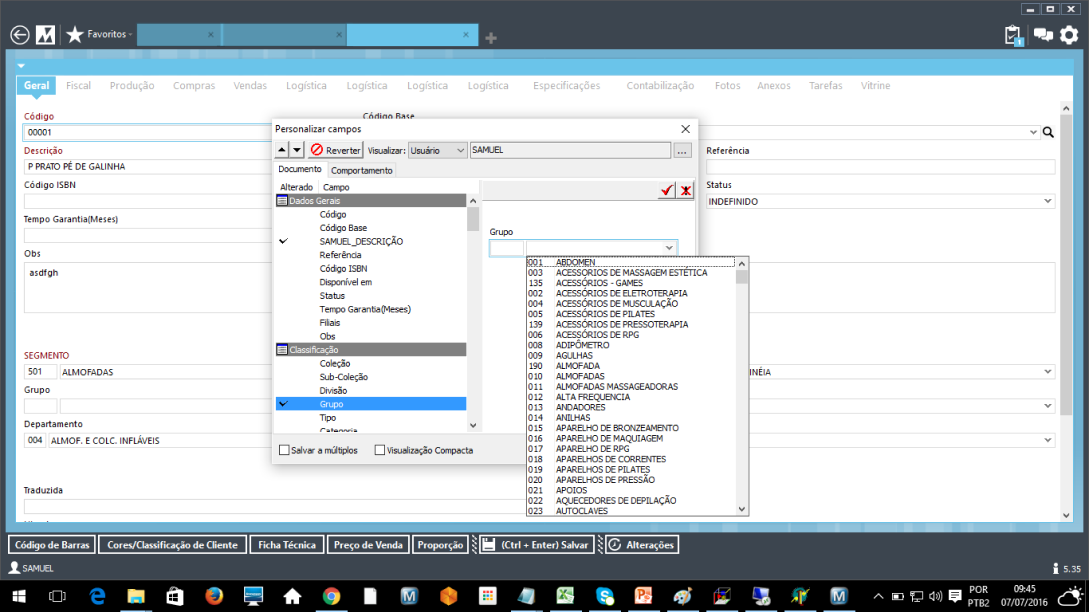Toggle Visualização Compacta checkbox
This screenshot has width=1089, height=612.
point(380,450)
